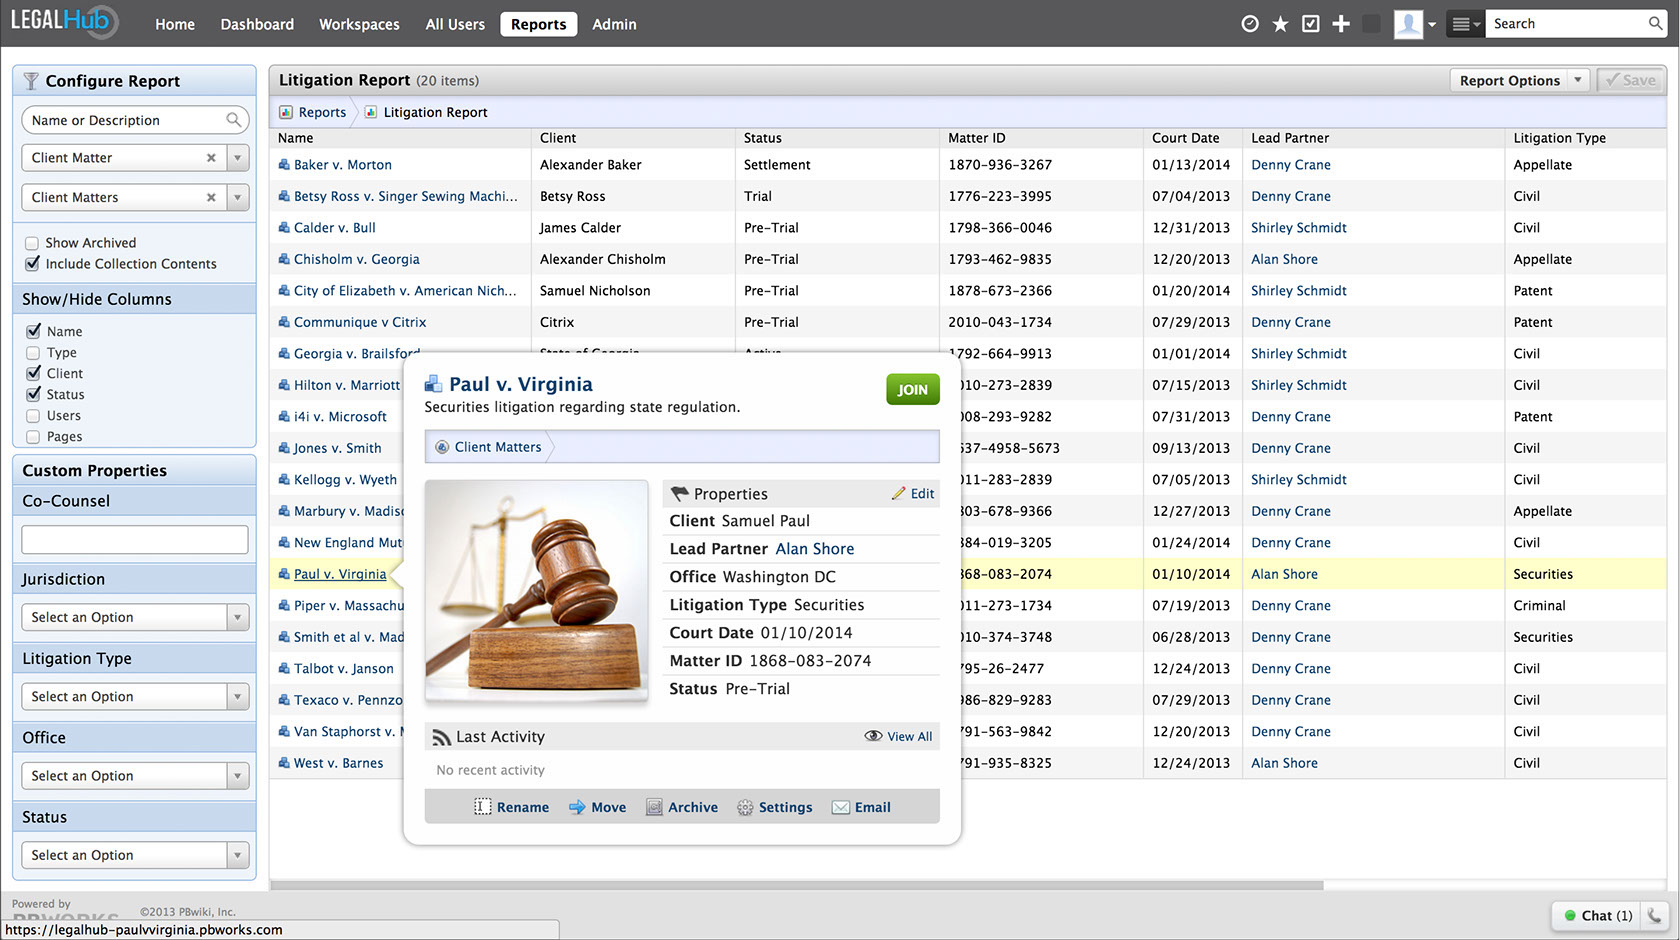Check the Type column checkbox

click(x=33, y=352)
